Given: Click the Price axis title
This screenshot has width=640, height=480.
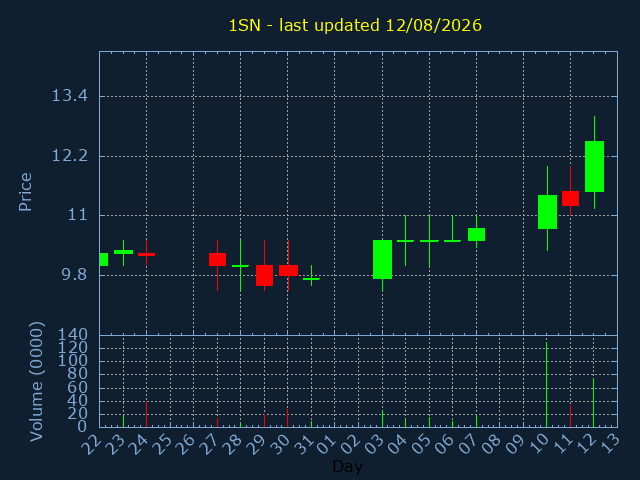Looking at the screenshot, I should (25, 192).
